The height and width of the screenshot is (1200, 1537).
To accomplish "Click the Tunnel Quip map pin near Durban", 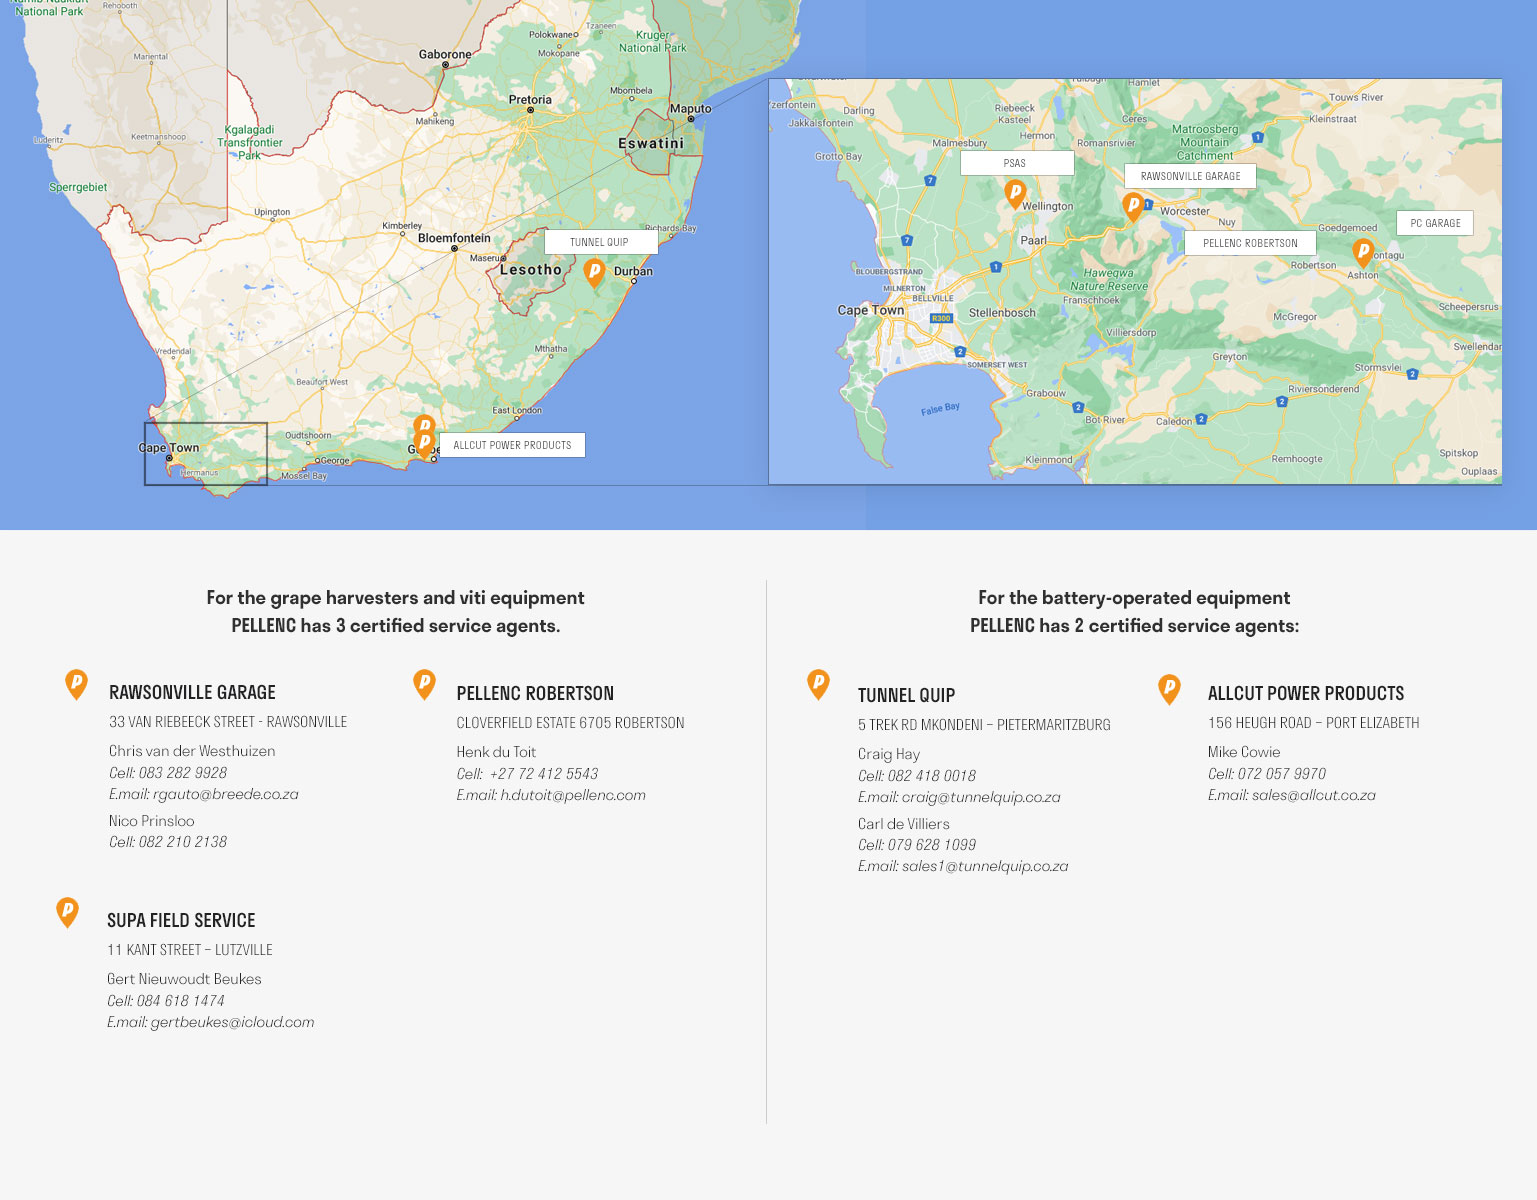I will click(x=594, y=273).
